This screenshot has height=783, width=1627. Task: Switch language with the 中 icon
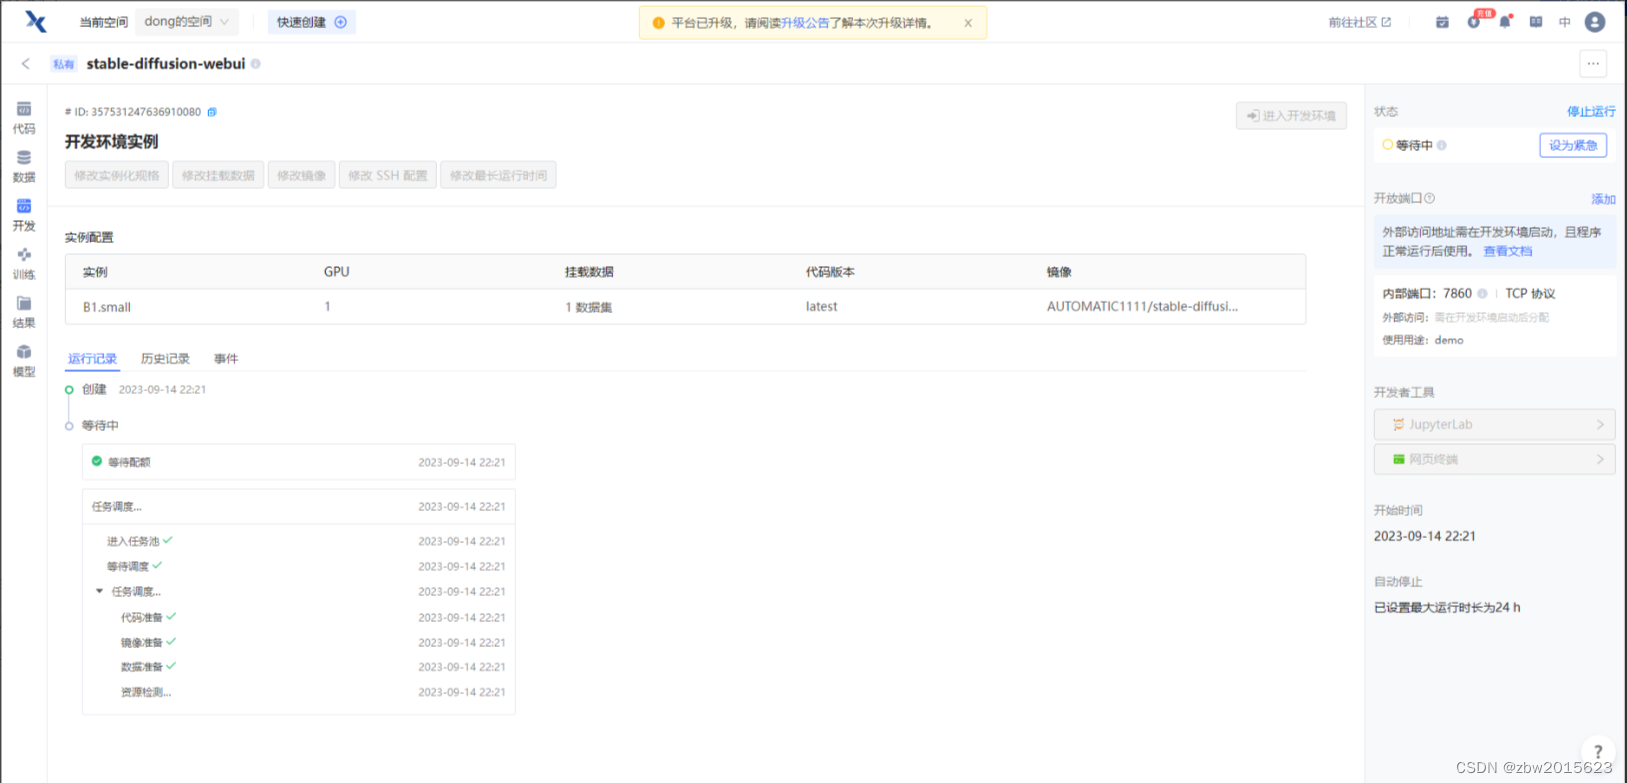tap(1565, 22)
